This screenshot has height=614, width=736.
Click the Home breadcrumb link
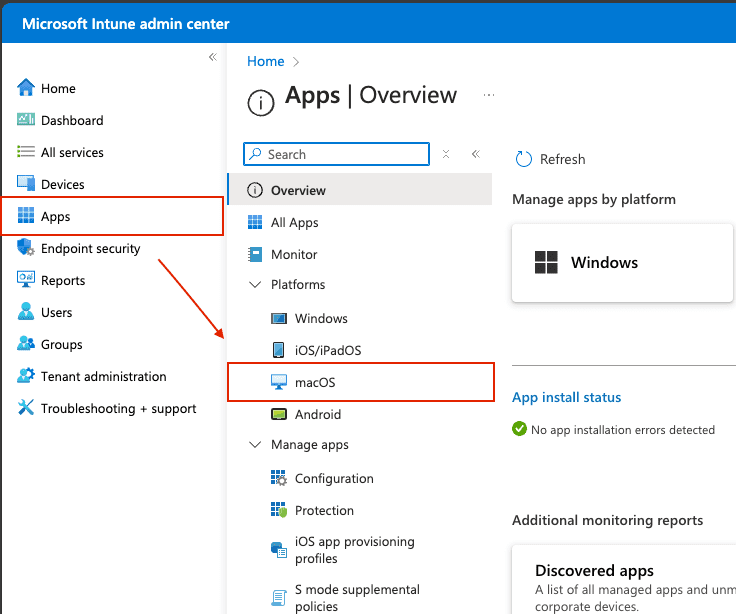(x=265, y=61)
